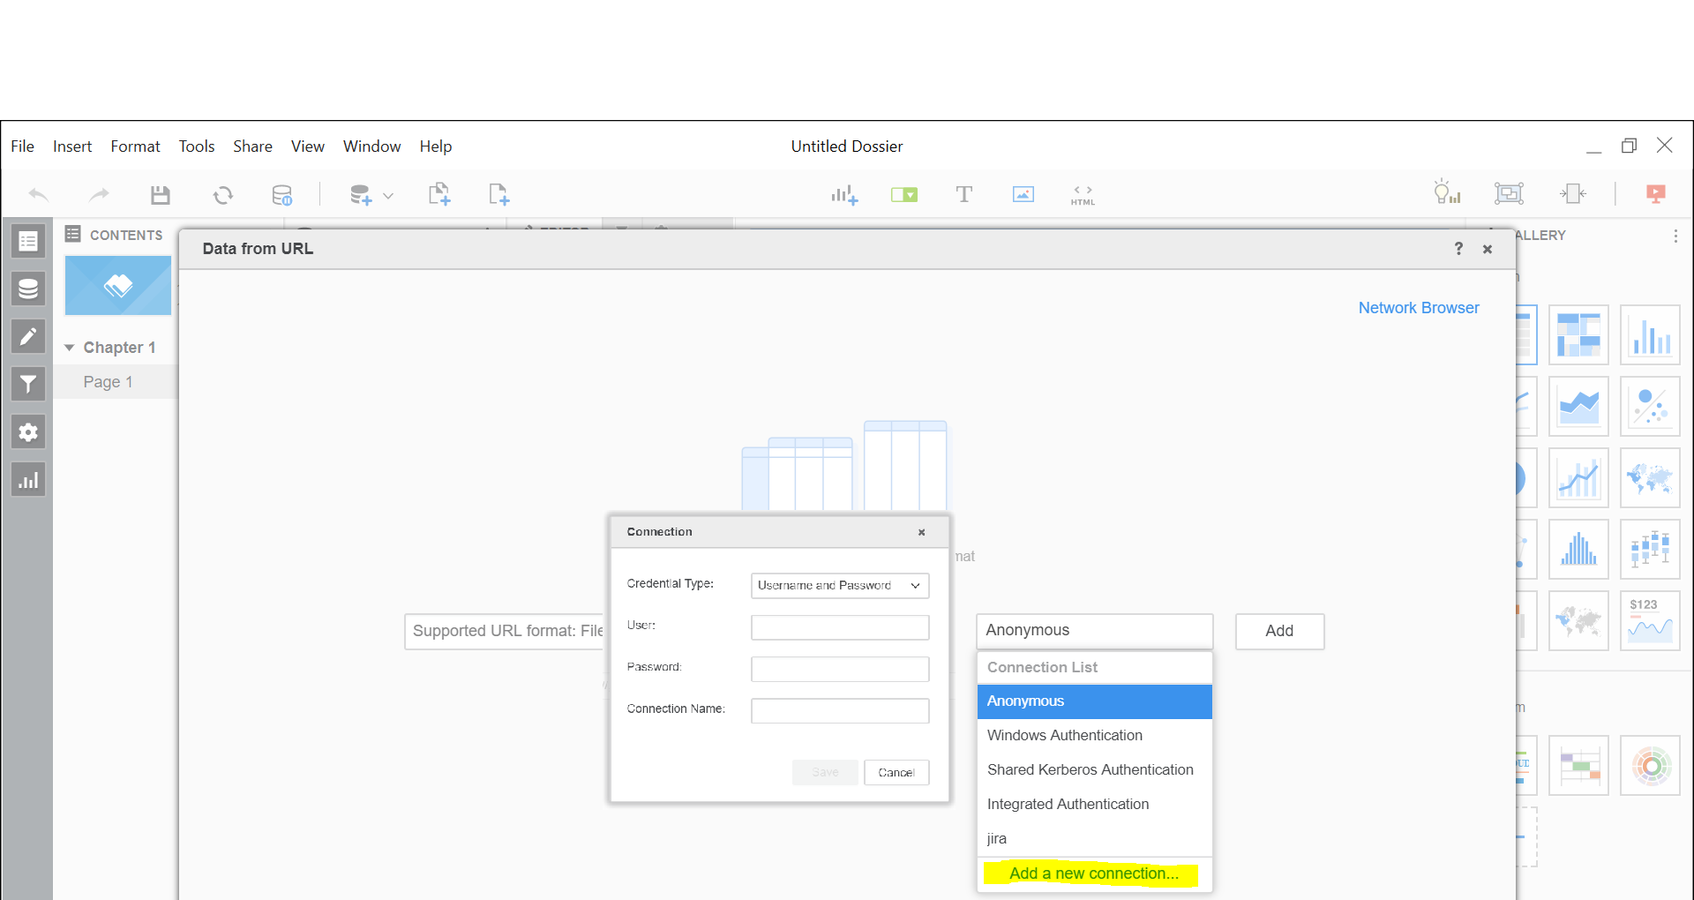Open the chart gallery sidebar icon
Viewport: 1694px width, 900px height.
tap(28, 480)
